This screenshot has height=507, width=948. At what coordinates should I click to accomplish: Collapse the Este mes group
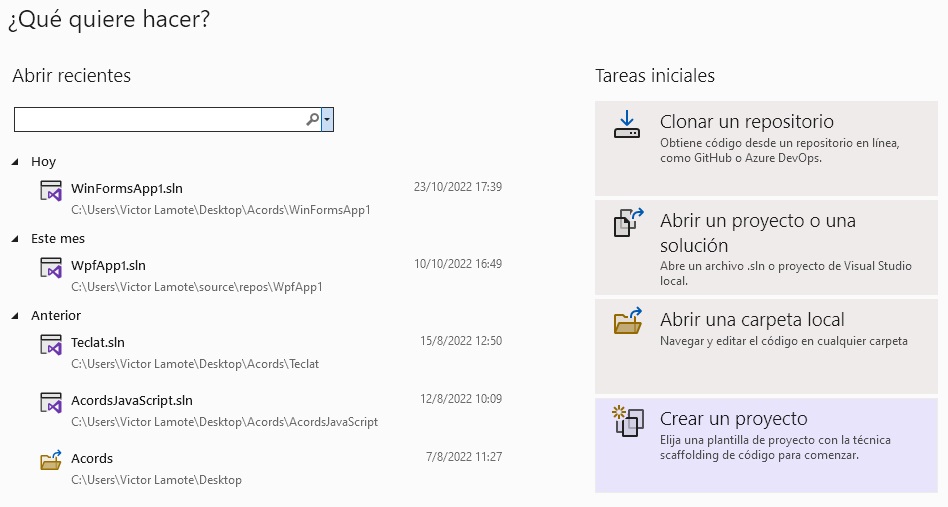16,239
